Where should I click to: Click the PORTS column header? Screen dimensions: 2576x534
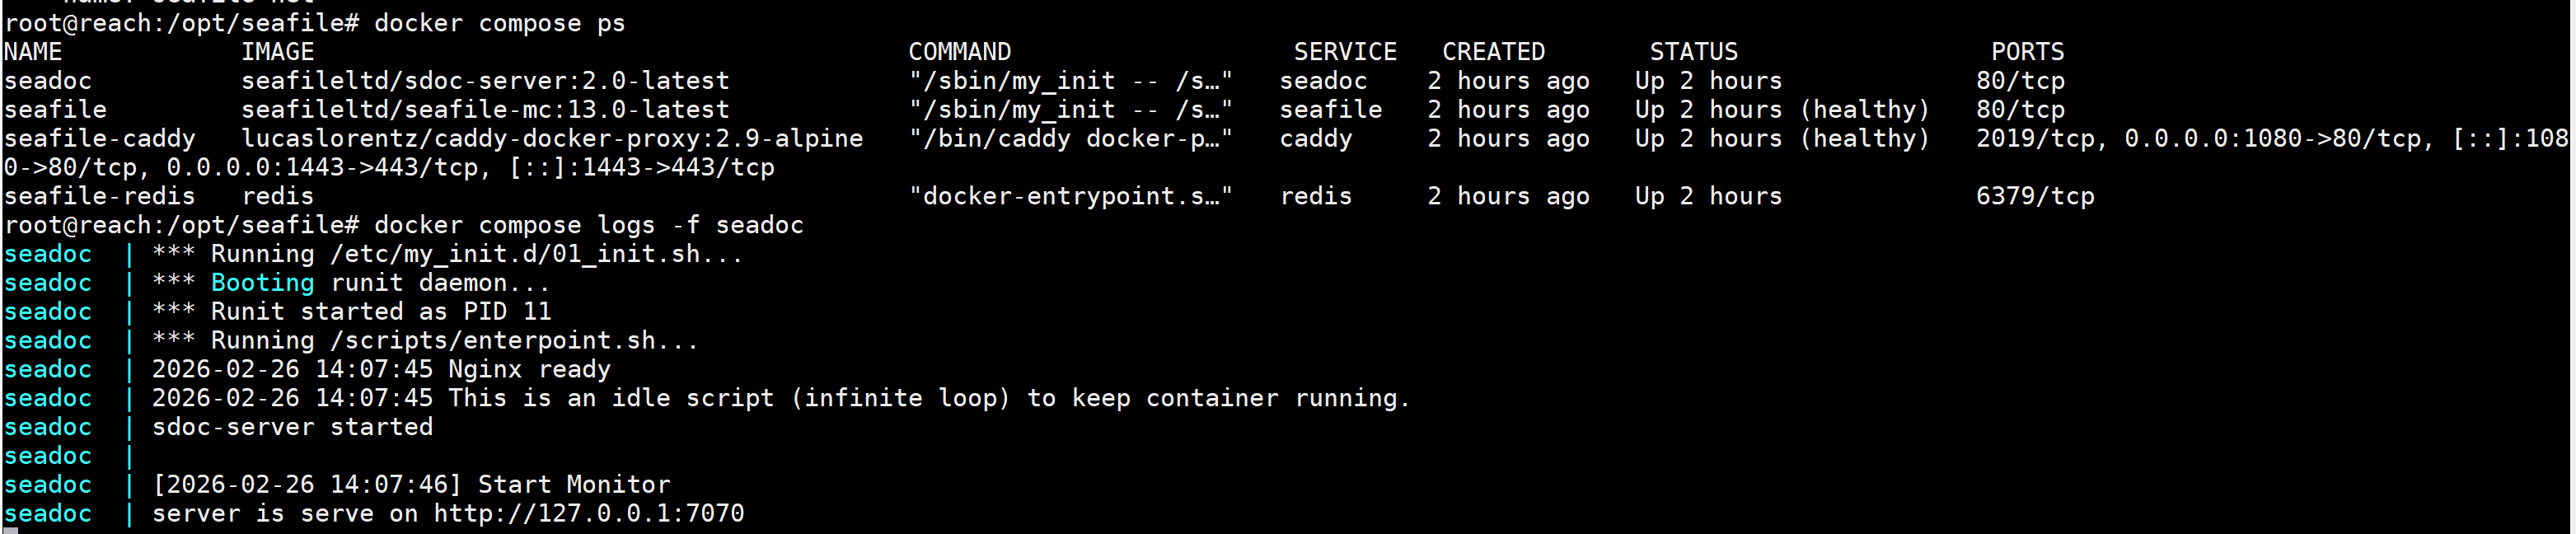[2027, 52]
